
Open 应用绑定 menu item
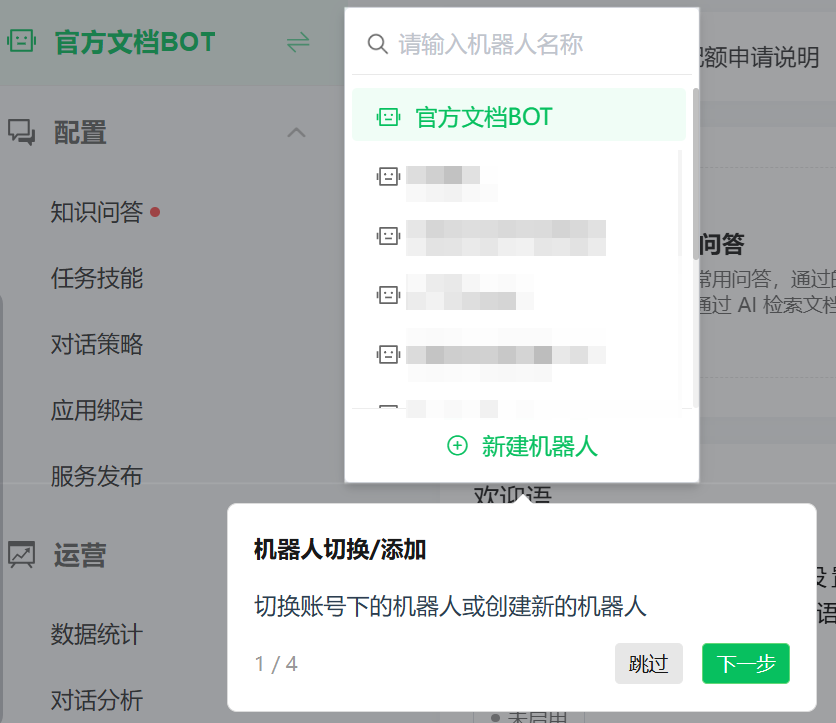[x=97, y=410]
